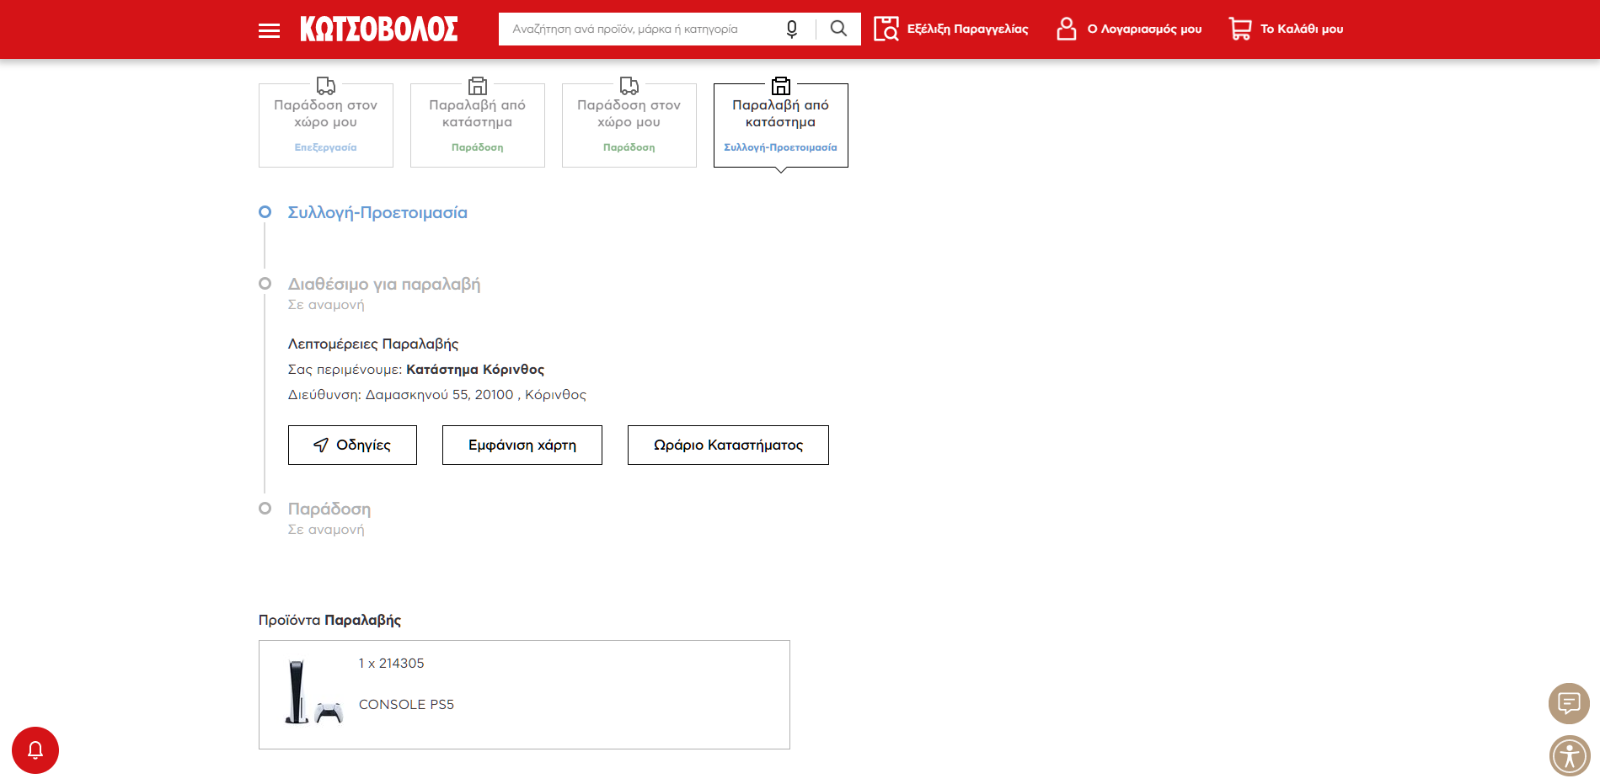Click truck icon on third shipment tab

coord(629,86)
